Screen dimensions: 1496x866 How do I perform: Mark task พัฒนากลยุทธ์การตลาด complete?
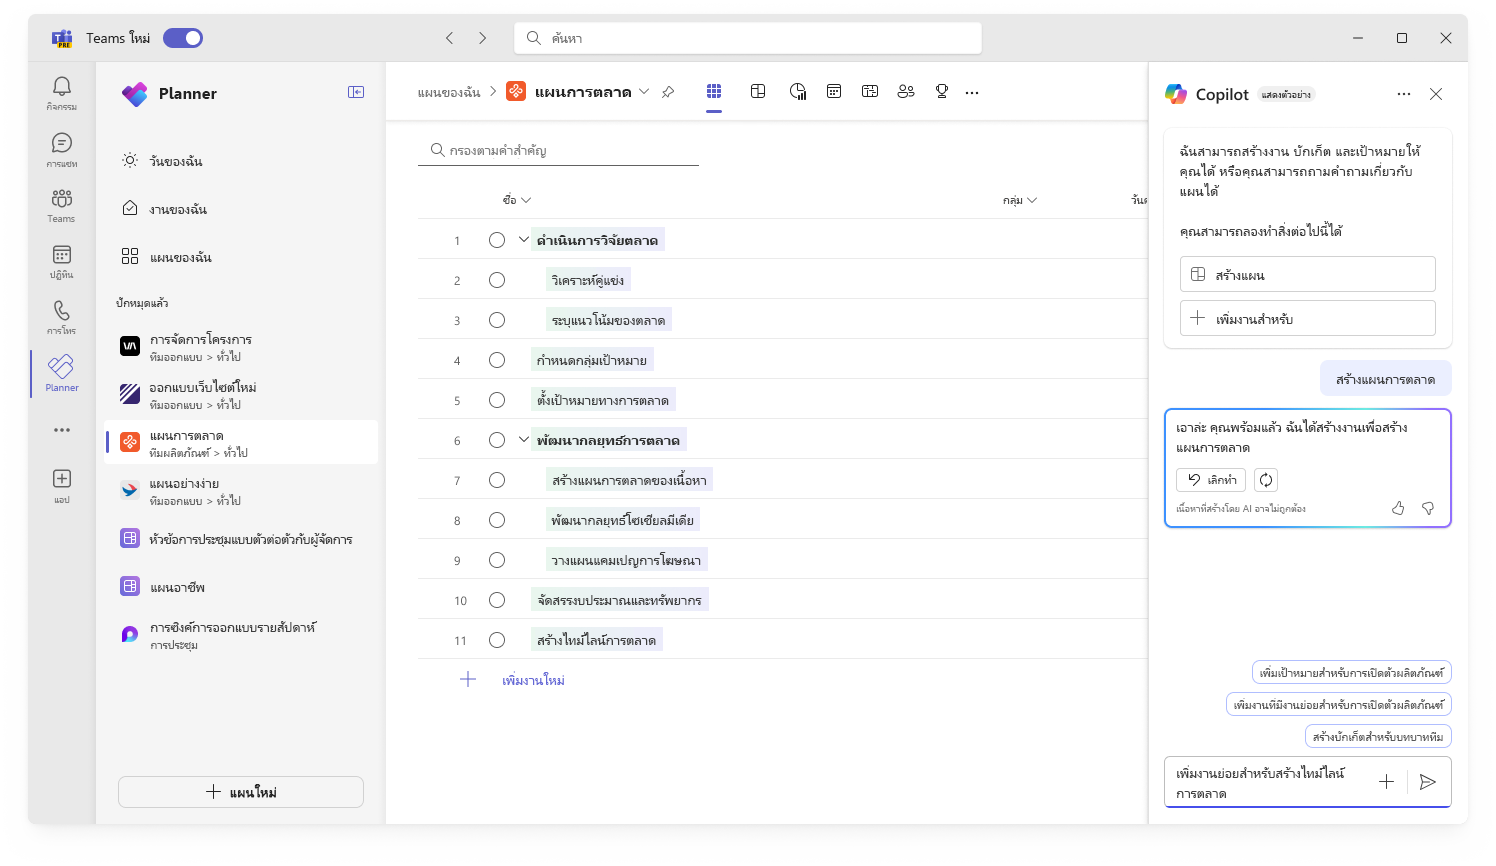[497, 440]
